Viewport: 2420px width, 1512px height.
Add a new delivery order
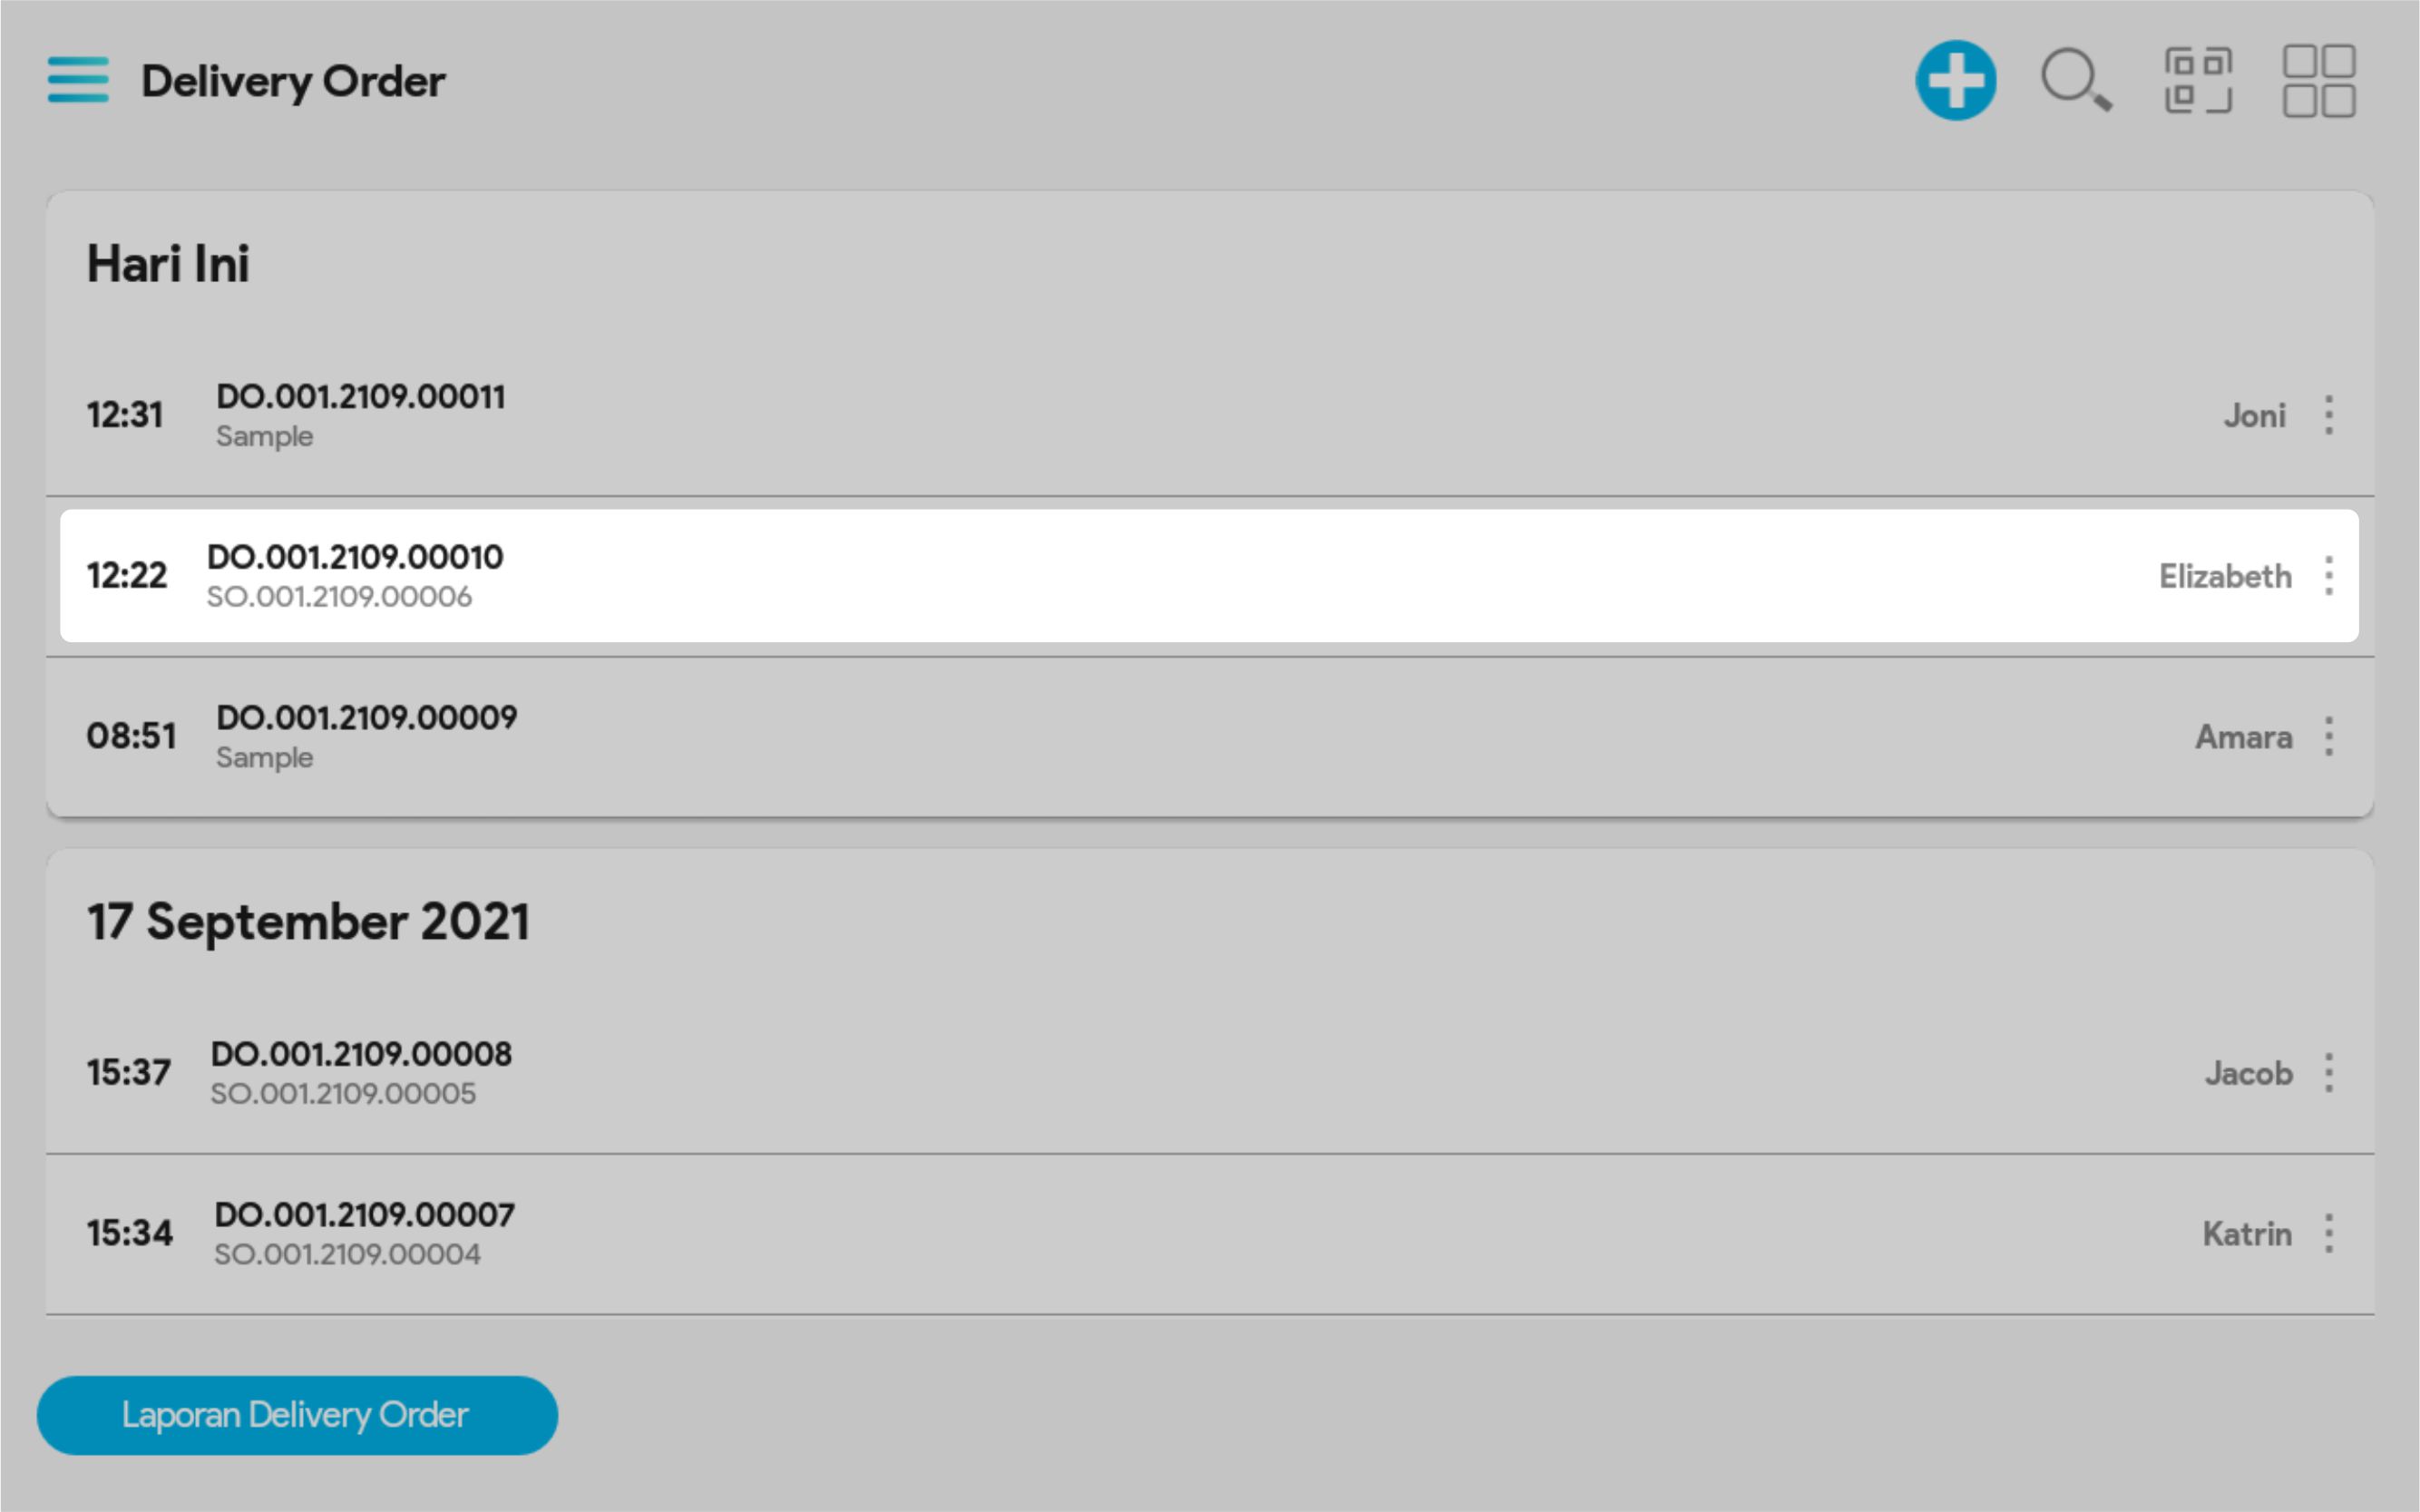[1955, 80]
